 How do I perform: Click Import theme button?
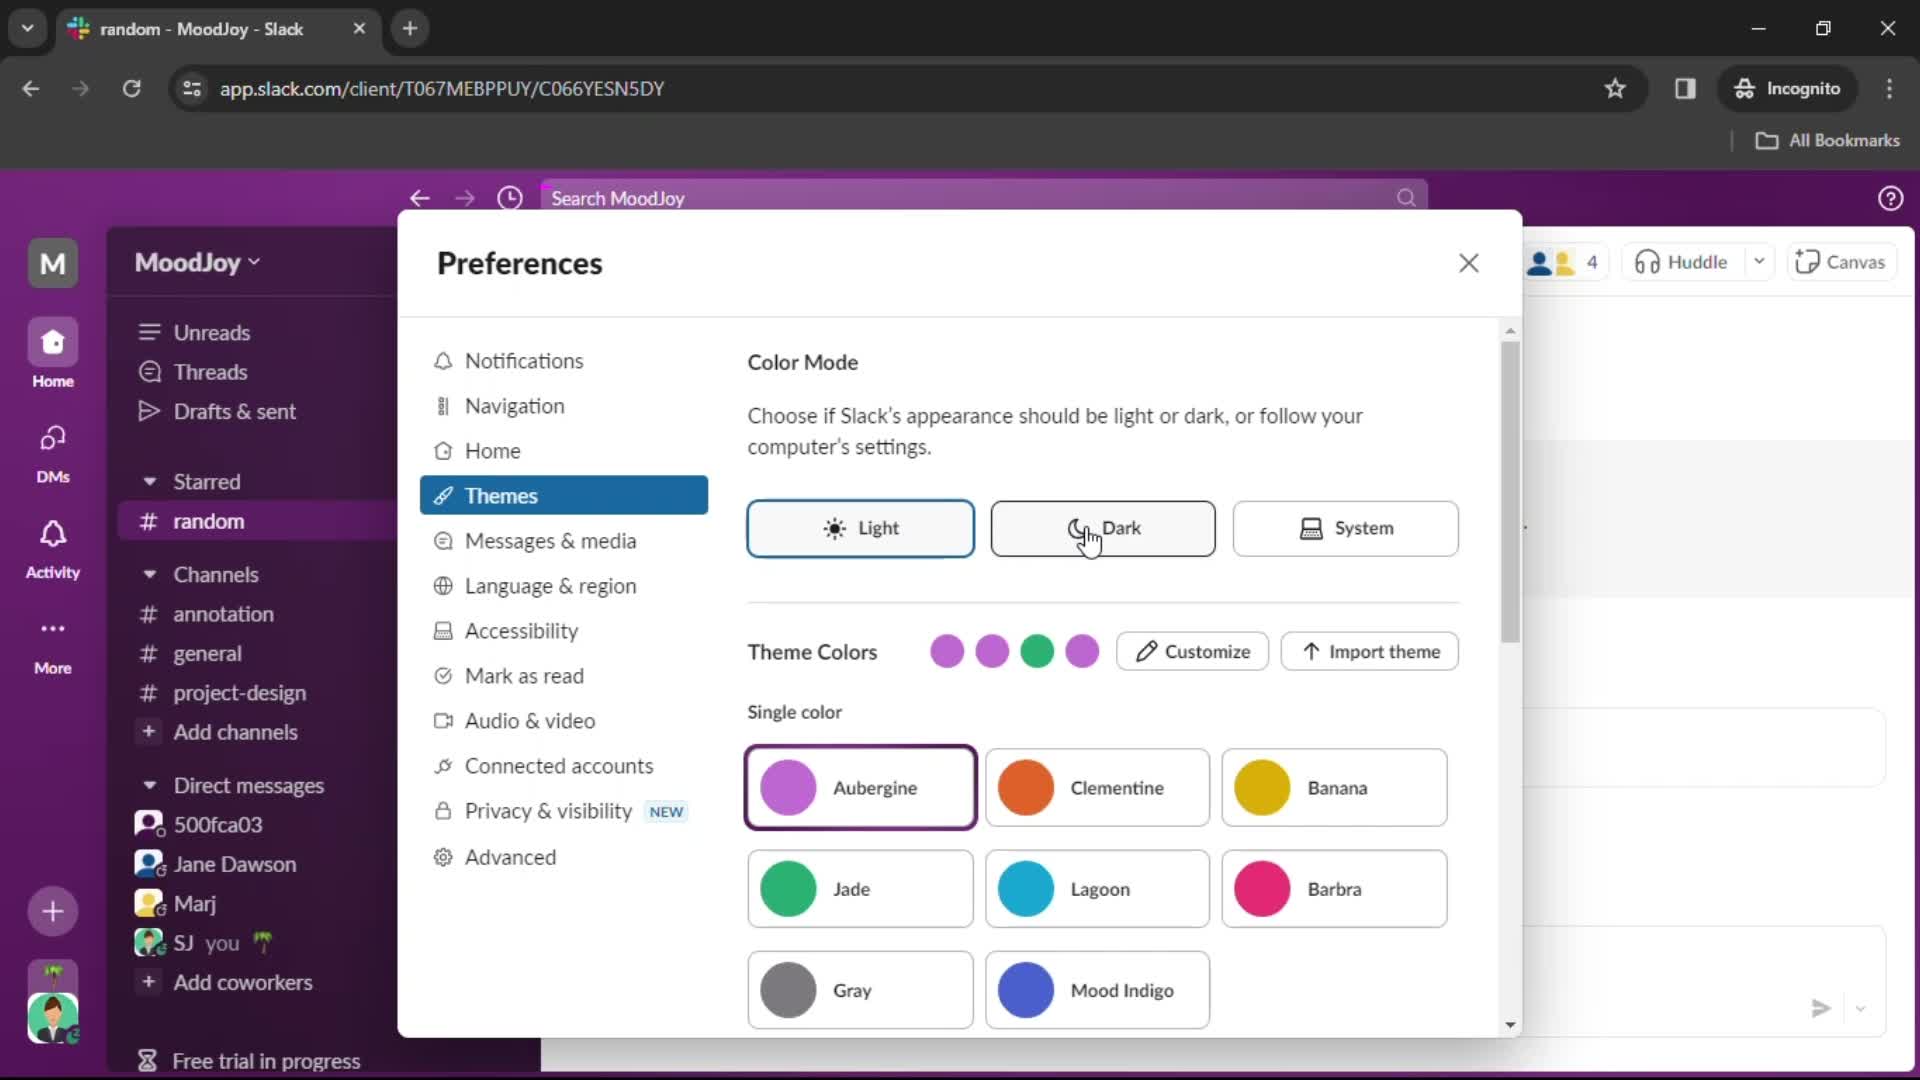click(1370, 650)
